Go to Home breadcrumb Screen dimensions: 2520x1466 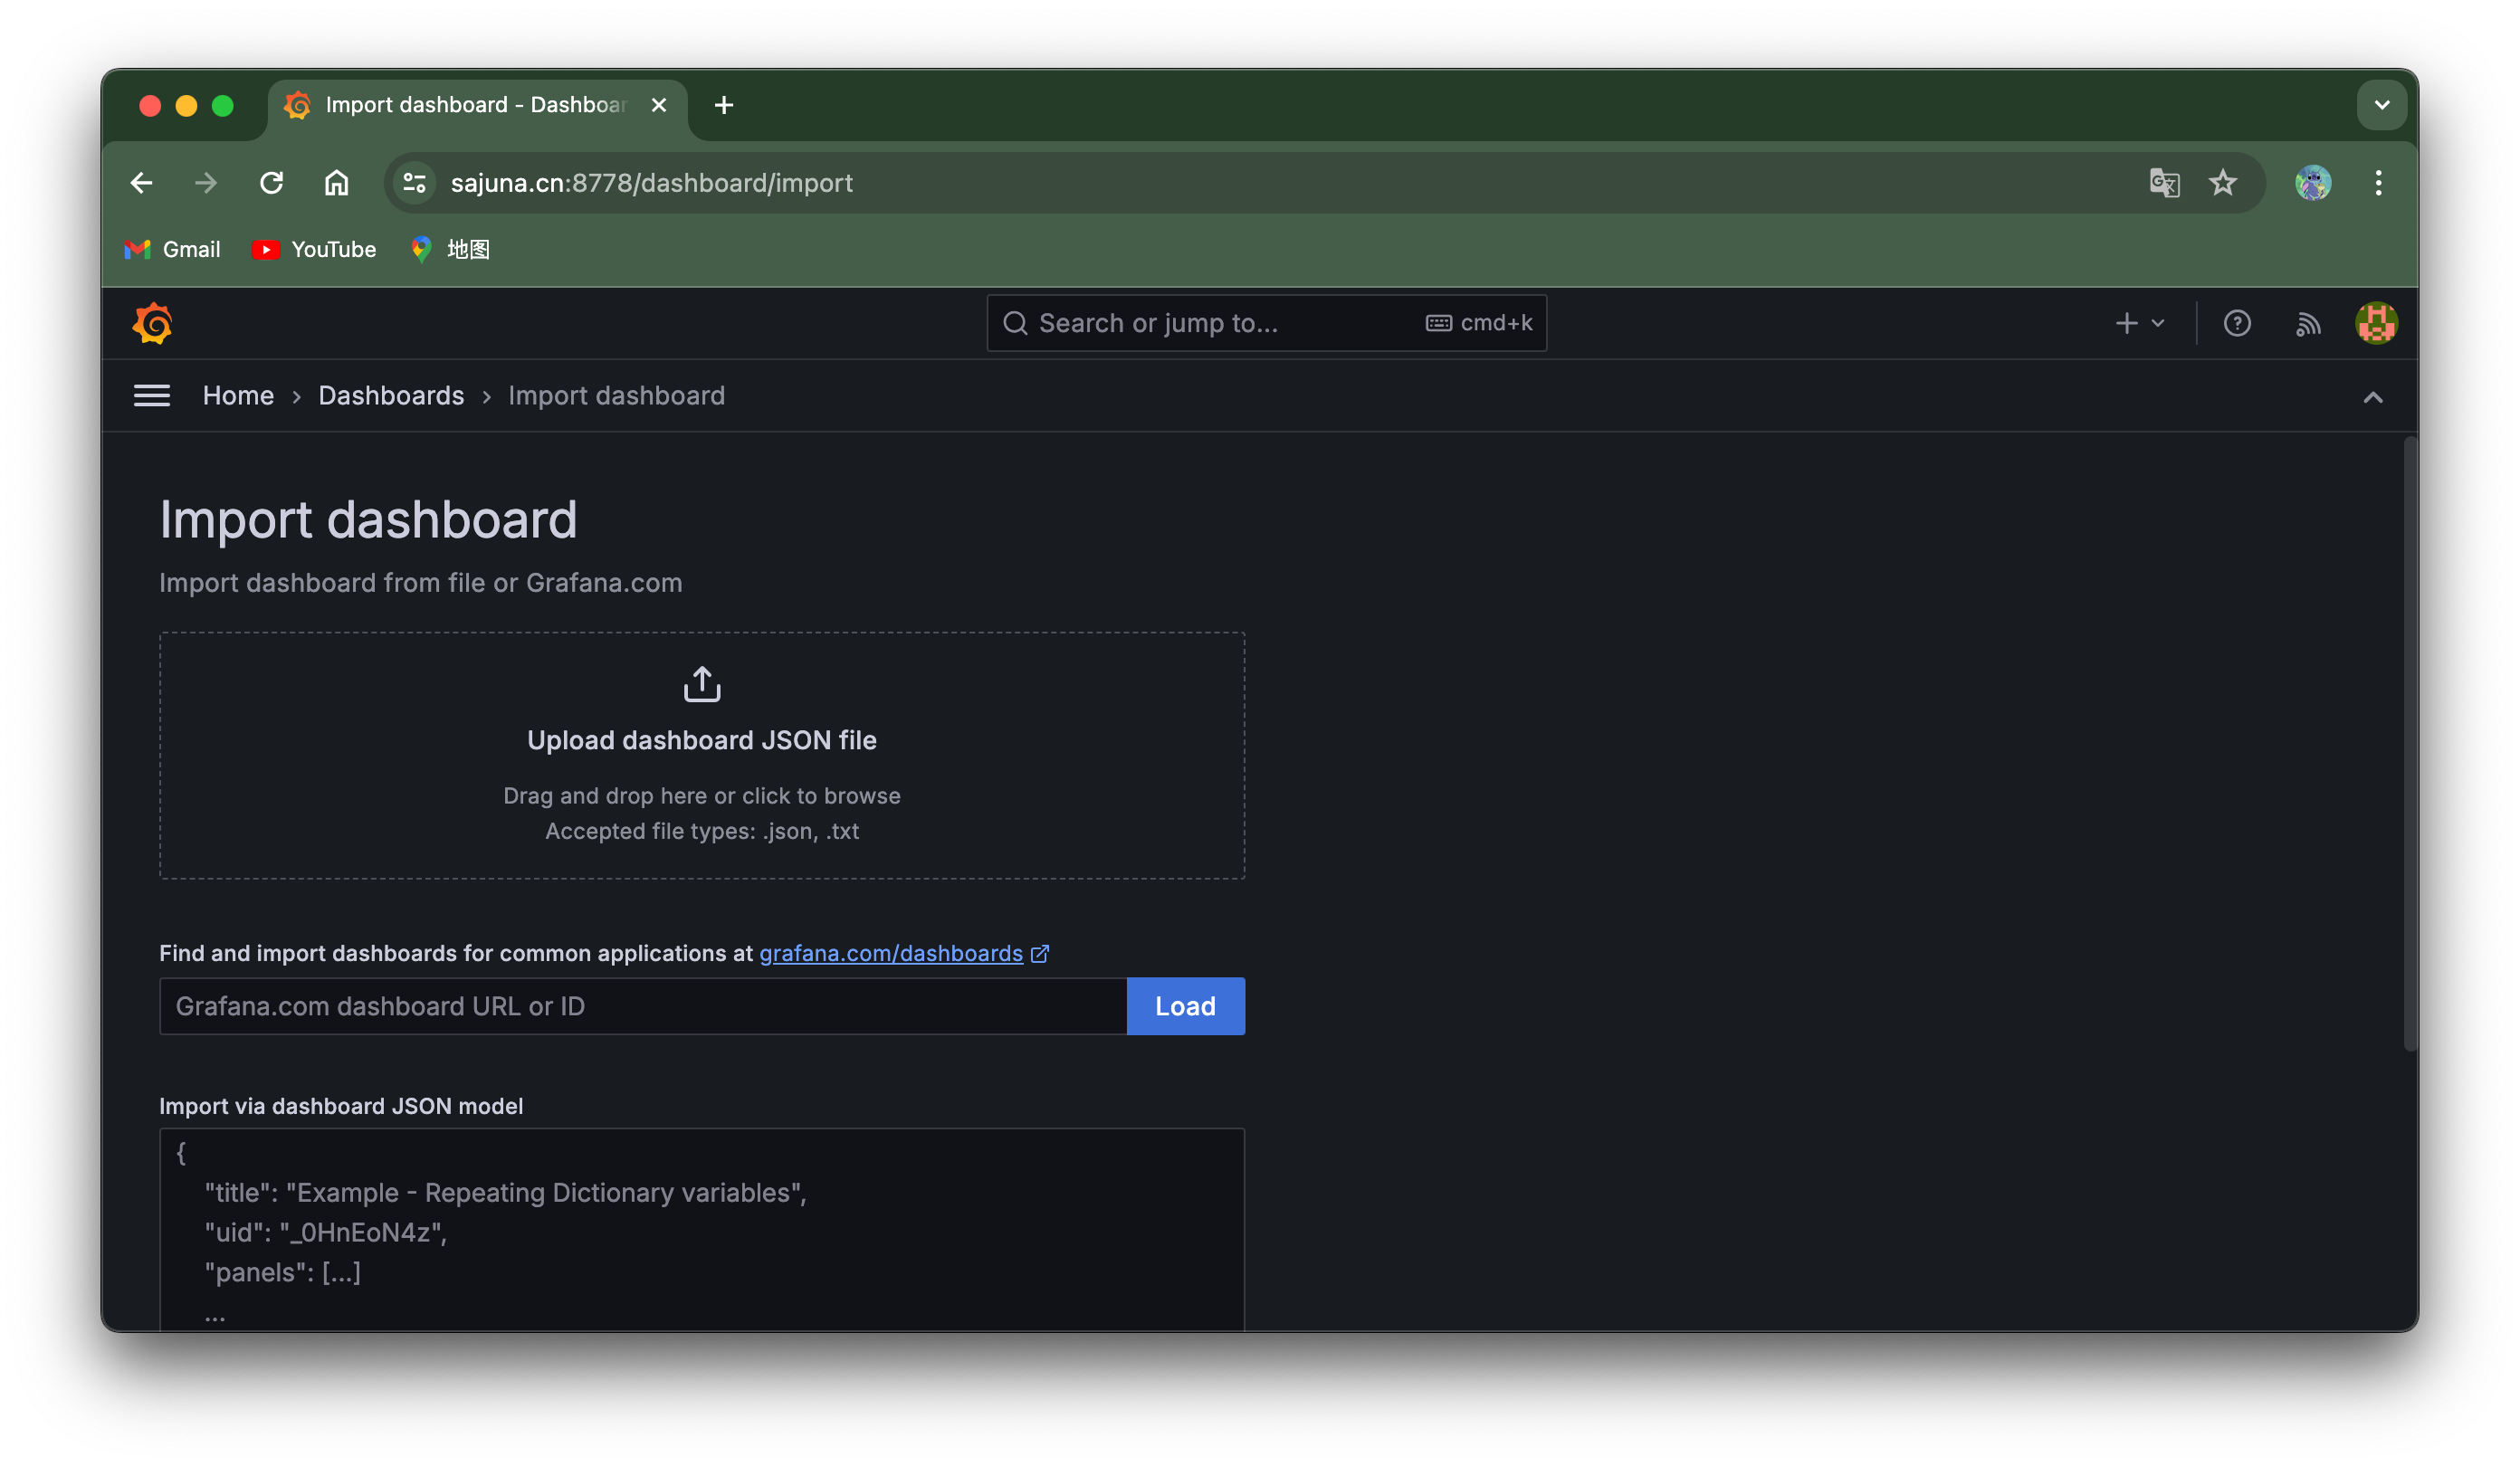pos(238,396)
